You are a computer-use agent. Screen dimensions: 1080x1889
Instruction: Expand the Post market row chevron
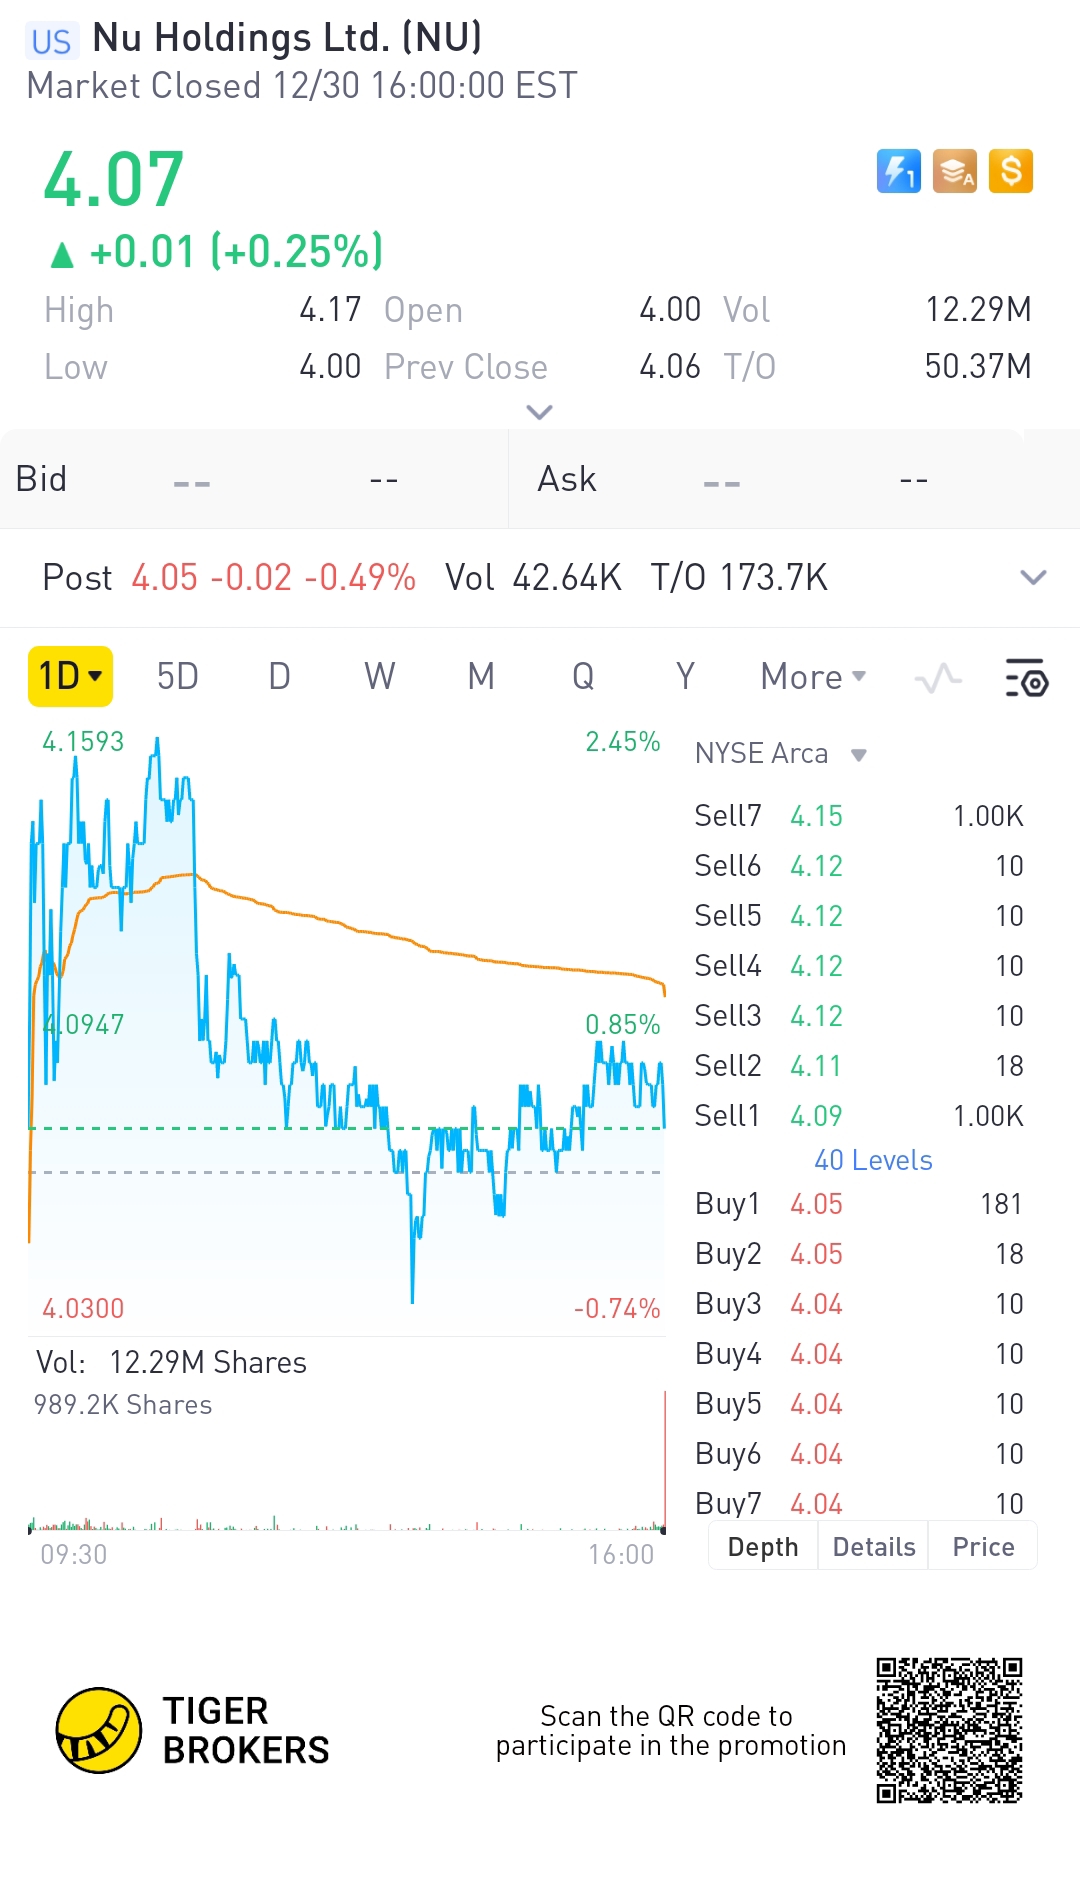pos(1032,577)
